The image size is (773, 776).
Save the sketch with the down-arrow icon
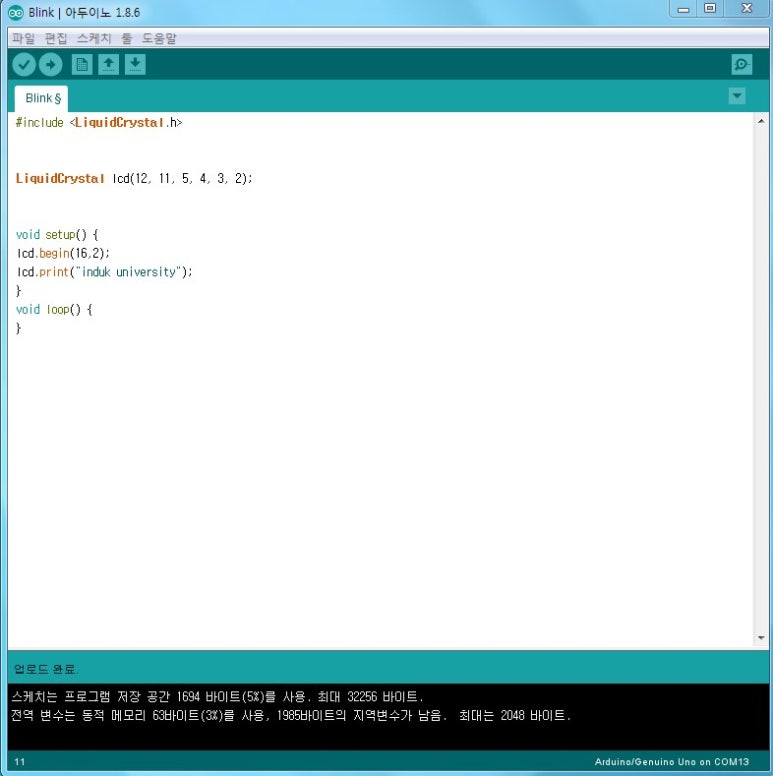point(135,64)
